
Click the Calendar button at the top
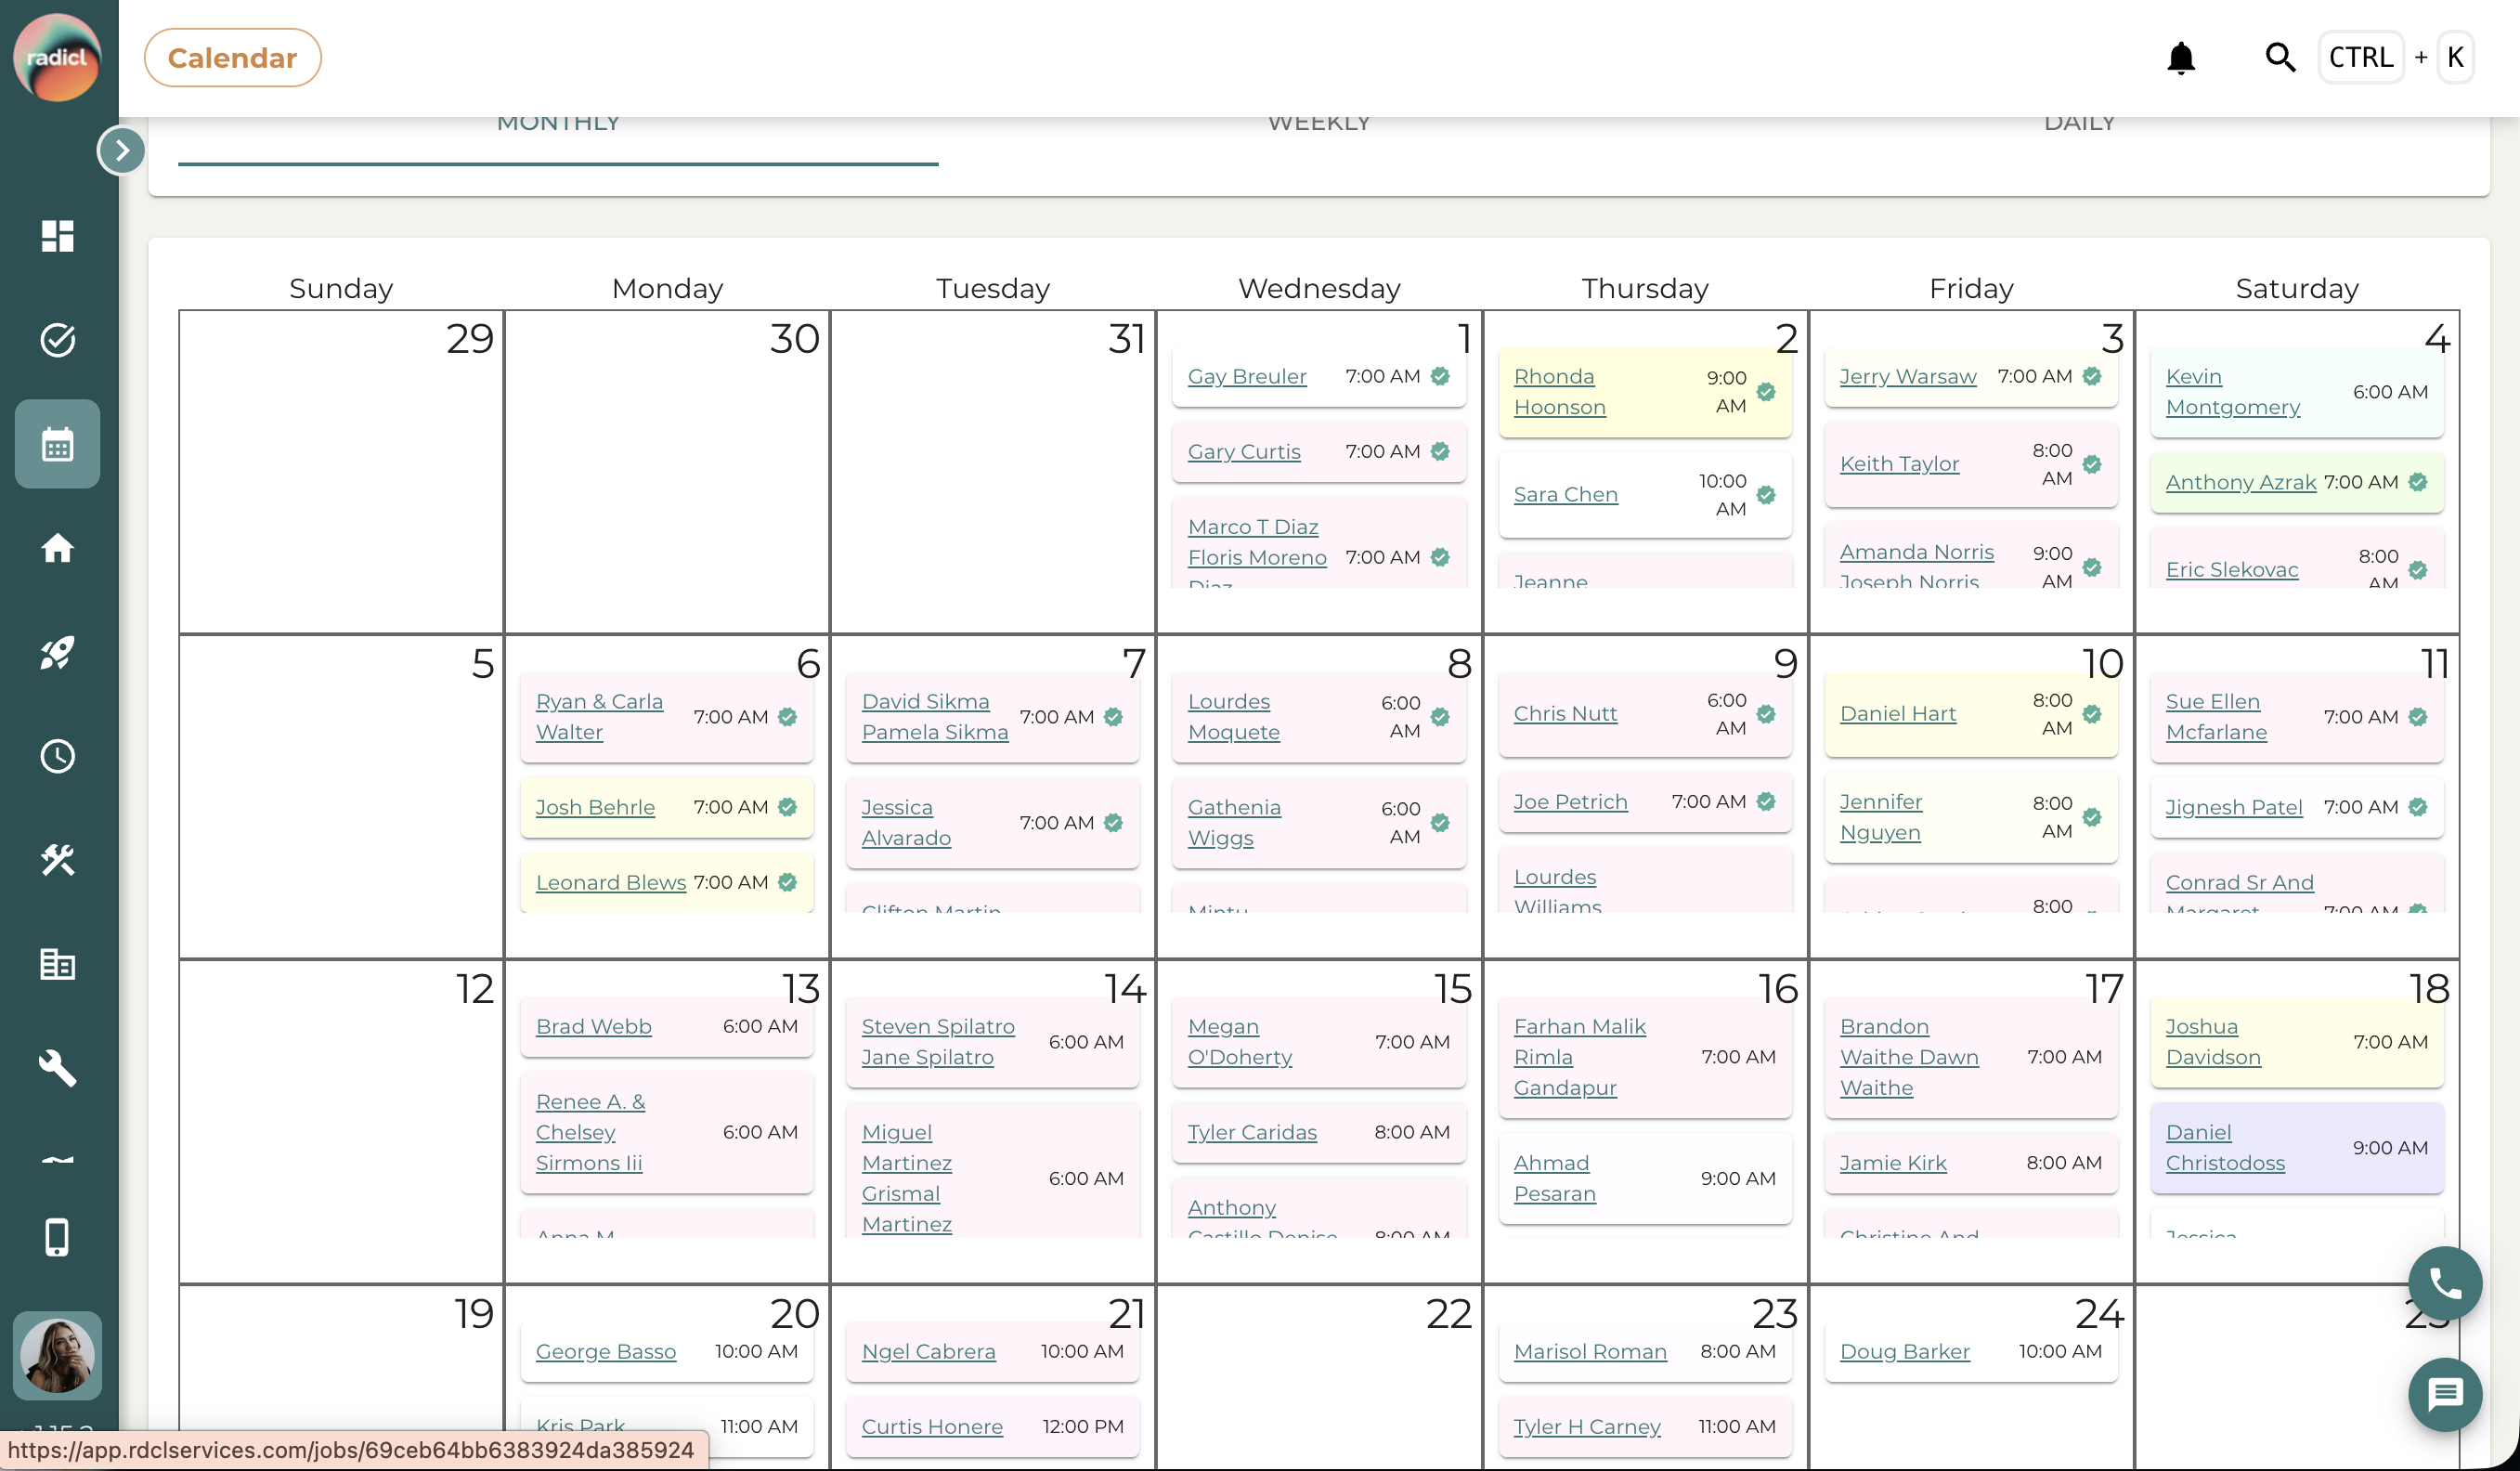[232, 57]
